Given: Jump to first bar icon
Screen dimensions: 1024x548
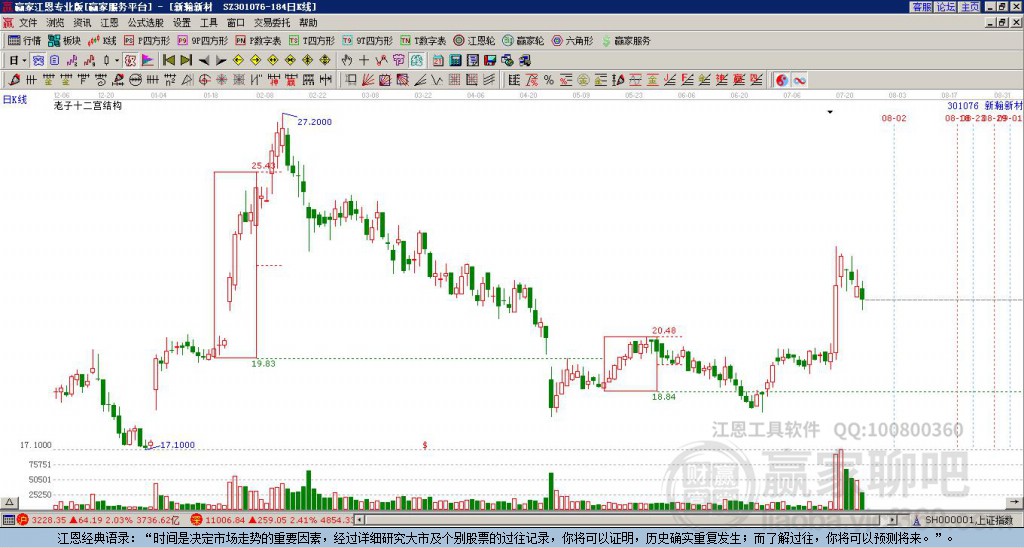Looking at the screenshot, I should 168,60.
